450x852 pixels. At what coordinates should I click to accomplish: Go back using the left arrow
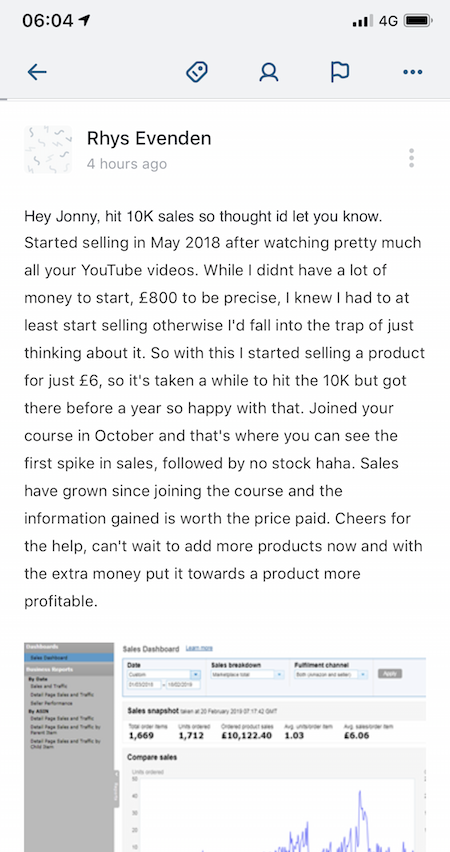pos(37,72)
